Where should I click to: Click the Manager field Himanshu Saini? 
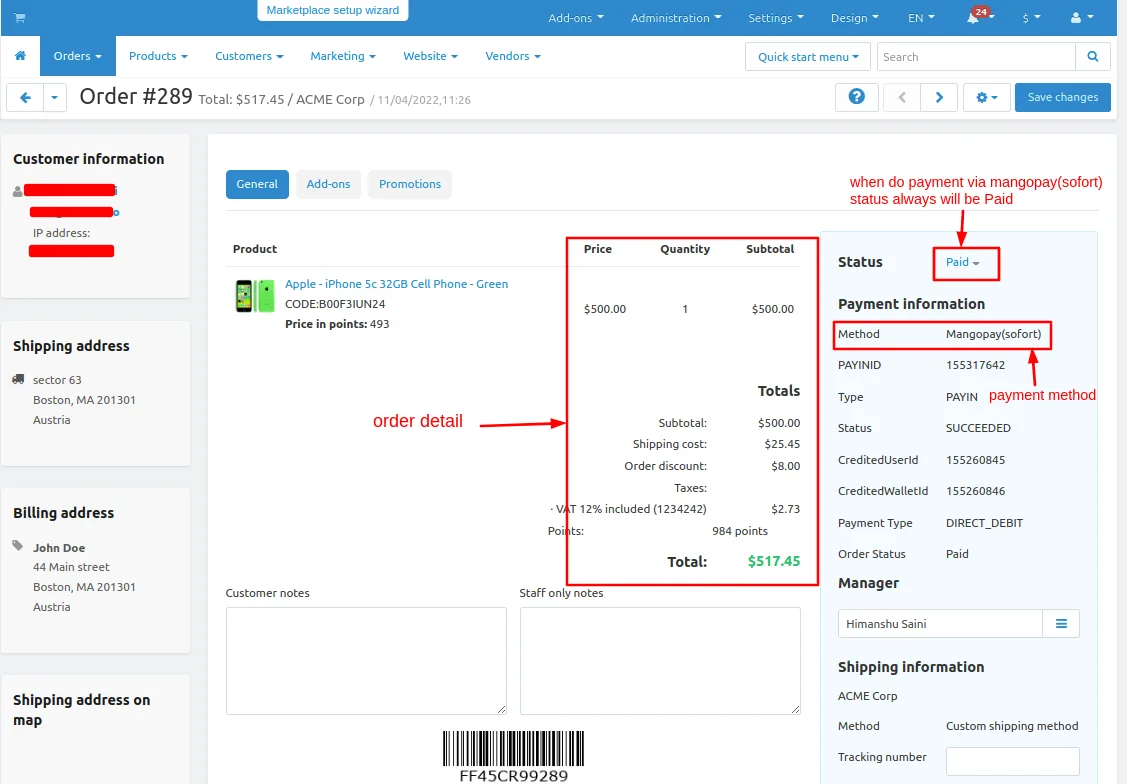(940, 624)
